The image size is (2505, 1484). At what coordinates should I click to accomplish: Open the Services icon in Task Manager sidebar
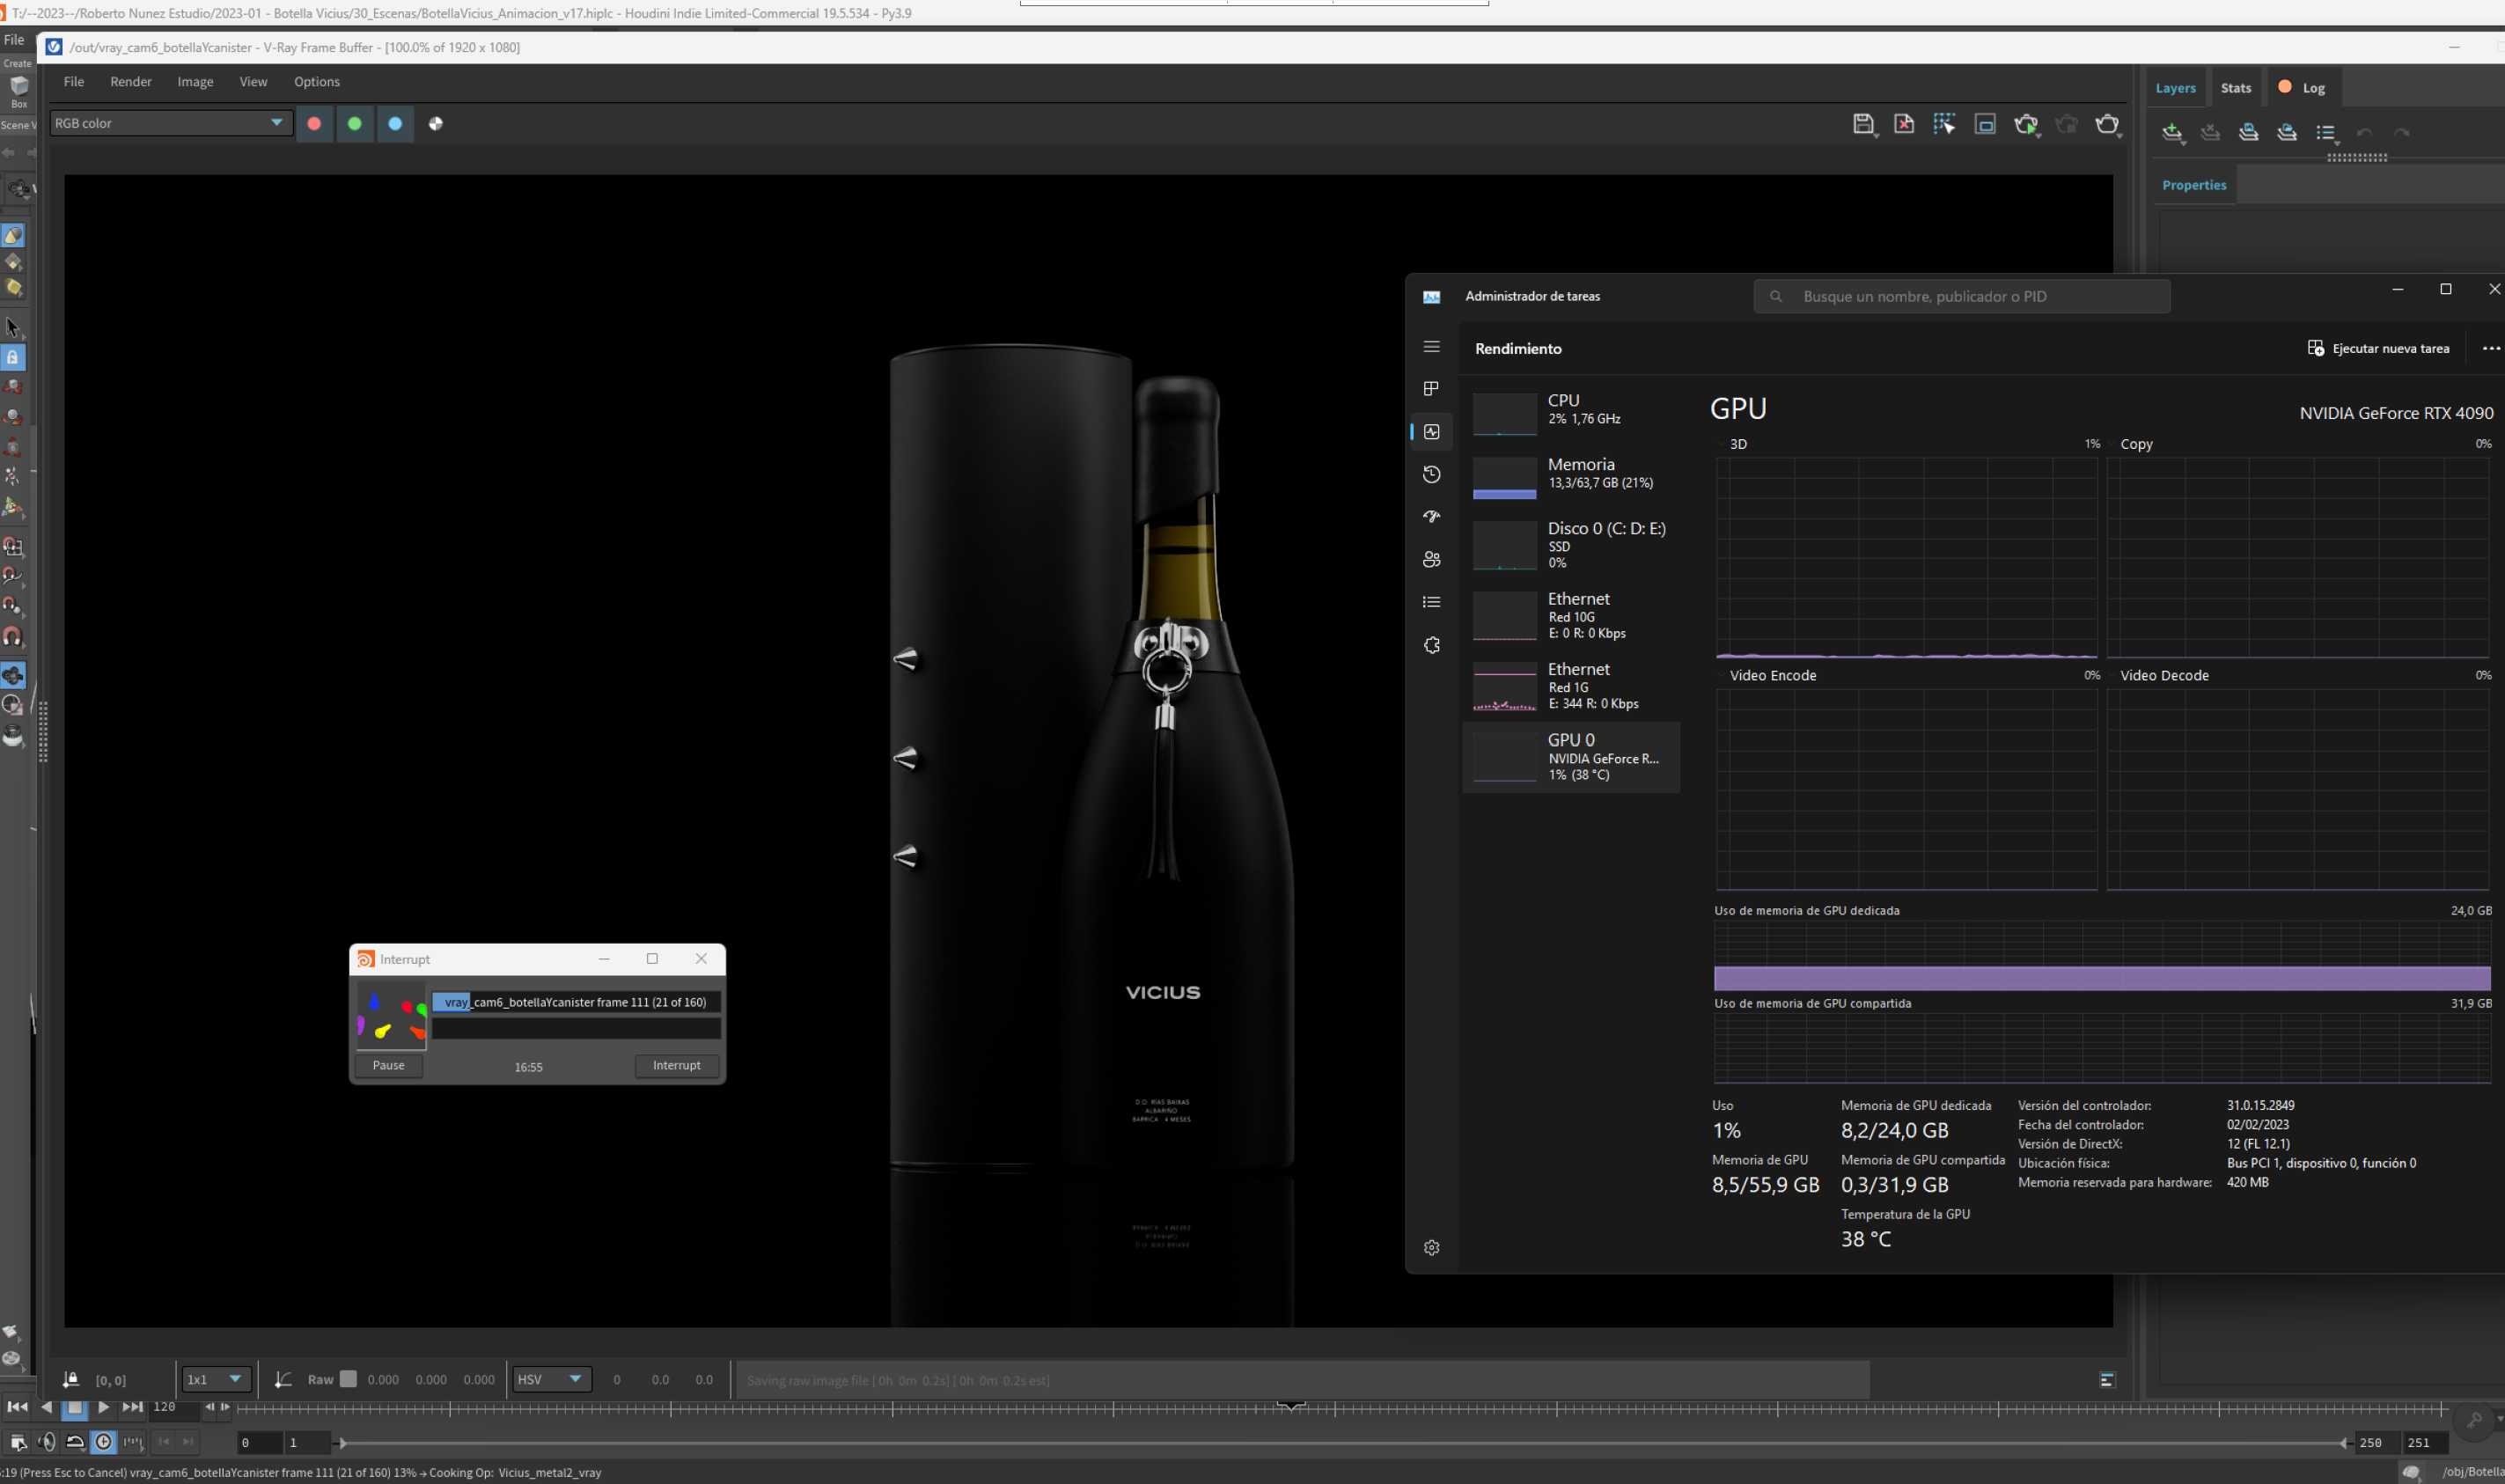(x=1431, y=645)
